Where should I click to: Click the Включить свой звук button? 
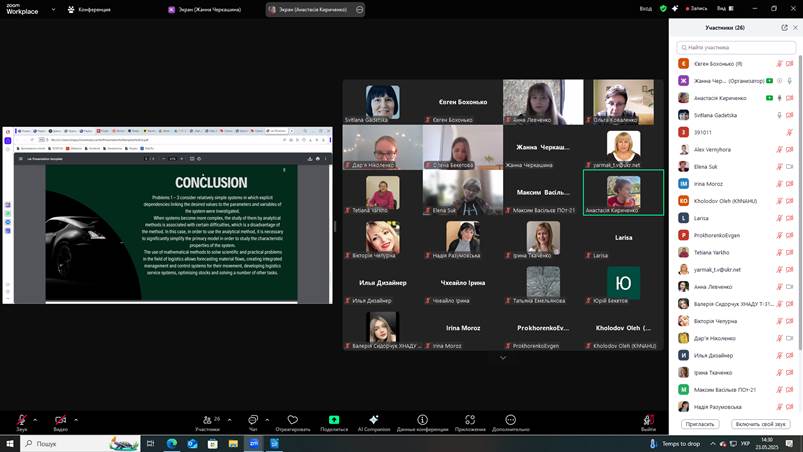click(x=762, y=424)
